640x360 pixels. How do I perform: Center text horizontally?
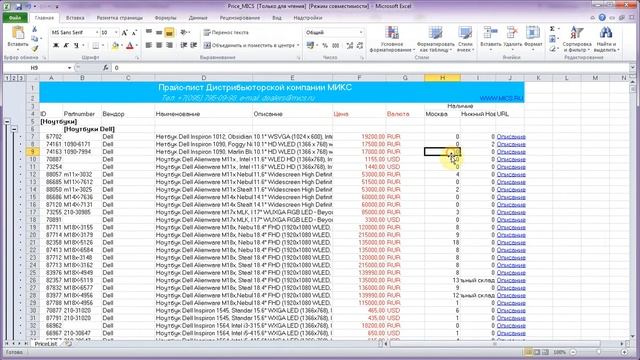(x=159, y=45)
